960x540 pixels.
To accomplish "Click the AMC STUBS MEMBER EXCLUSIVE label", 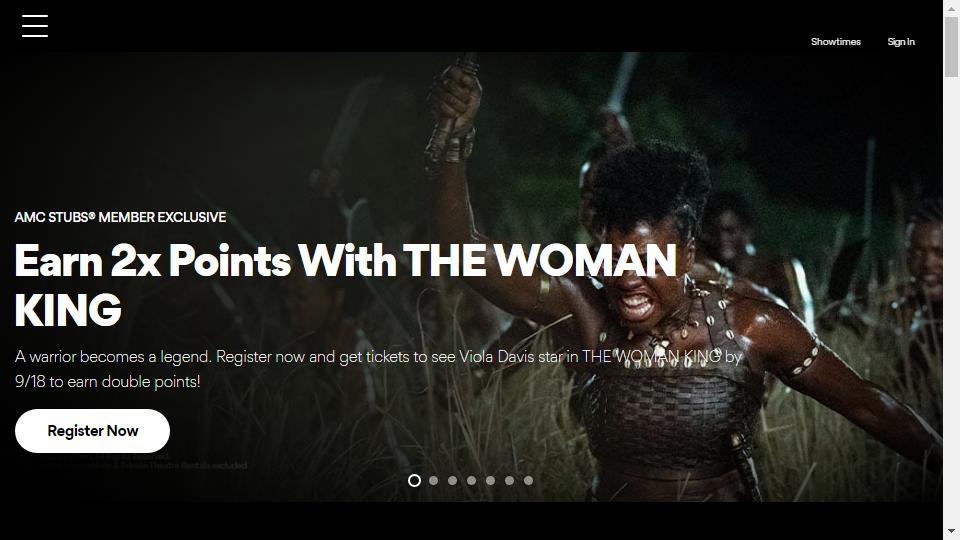I will coord(120,217).
